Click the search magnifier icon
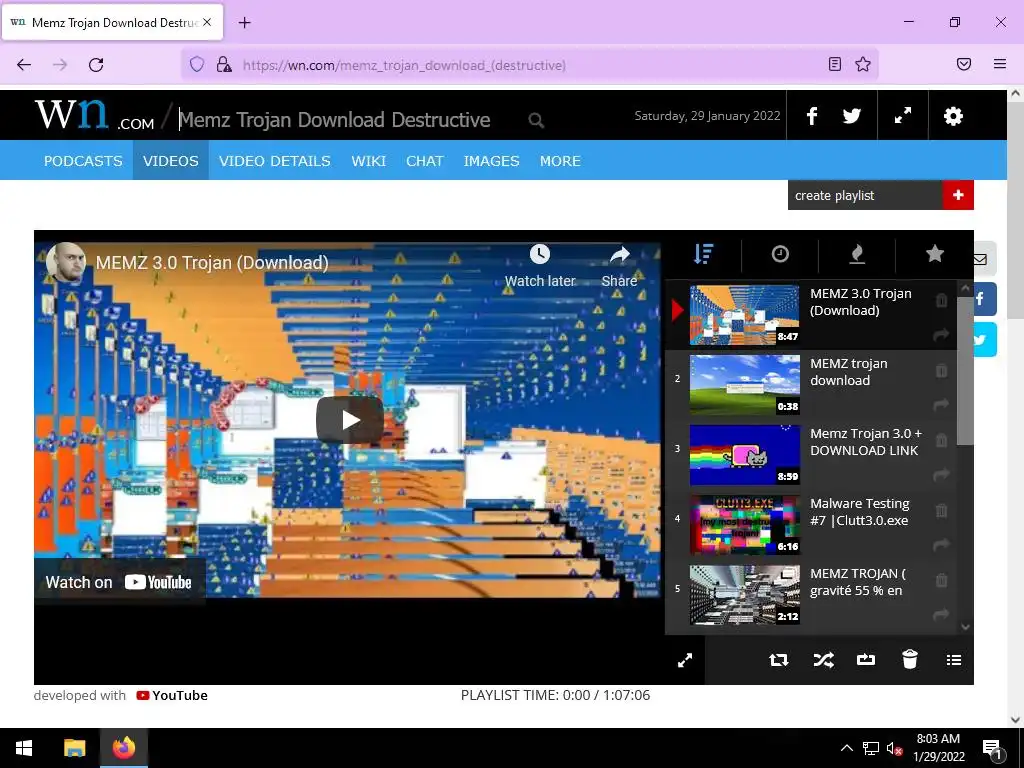 click(536, 120)
